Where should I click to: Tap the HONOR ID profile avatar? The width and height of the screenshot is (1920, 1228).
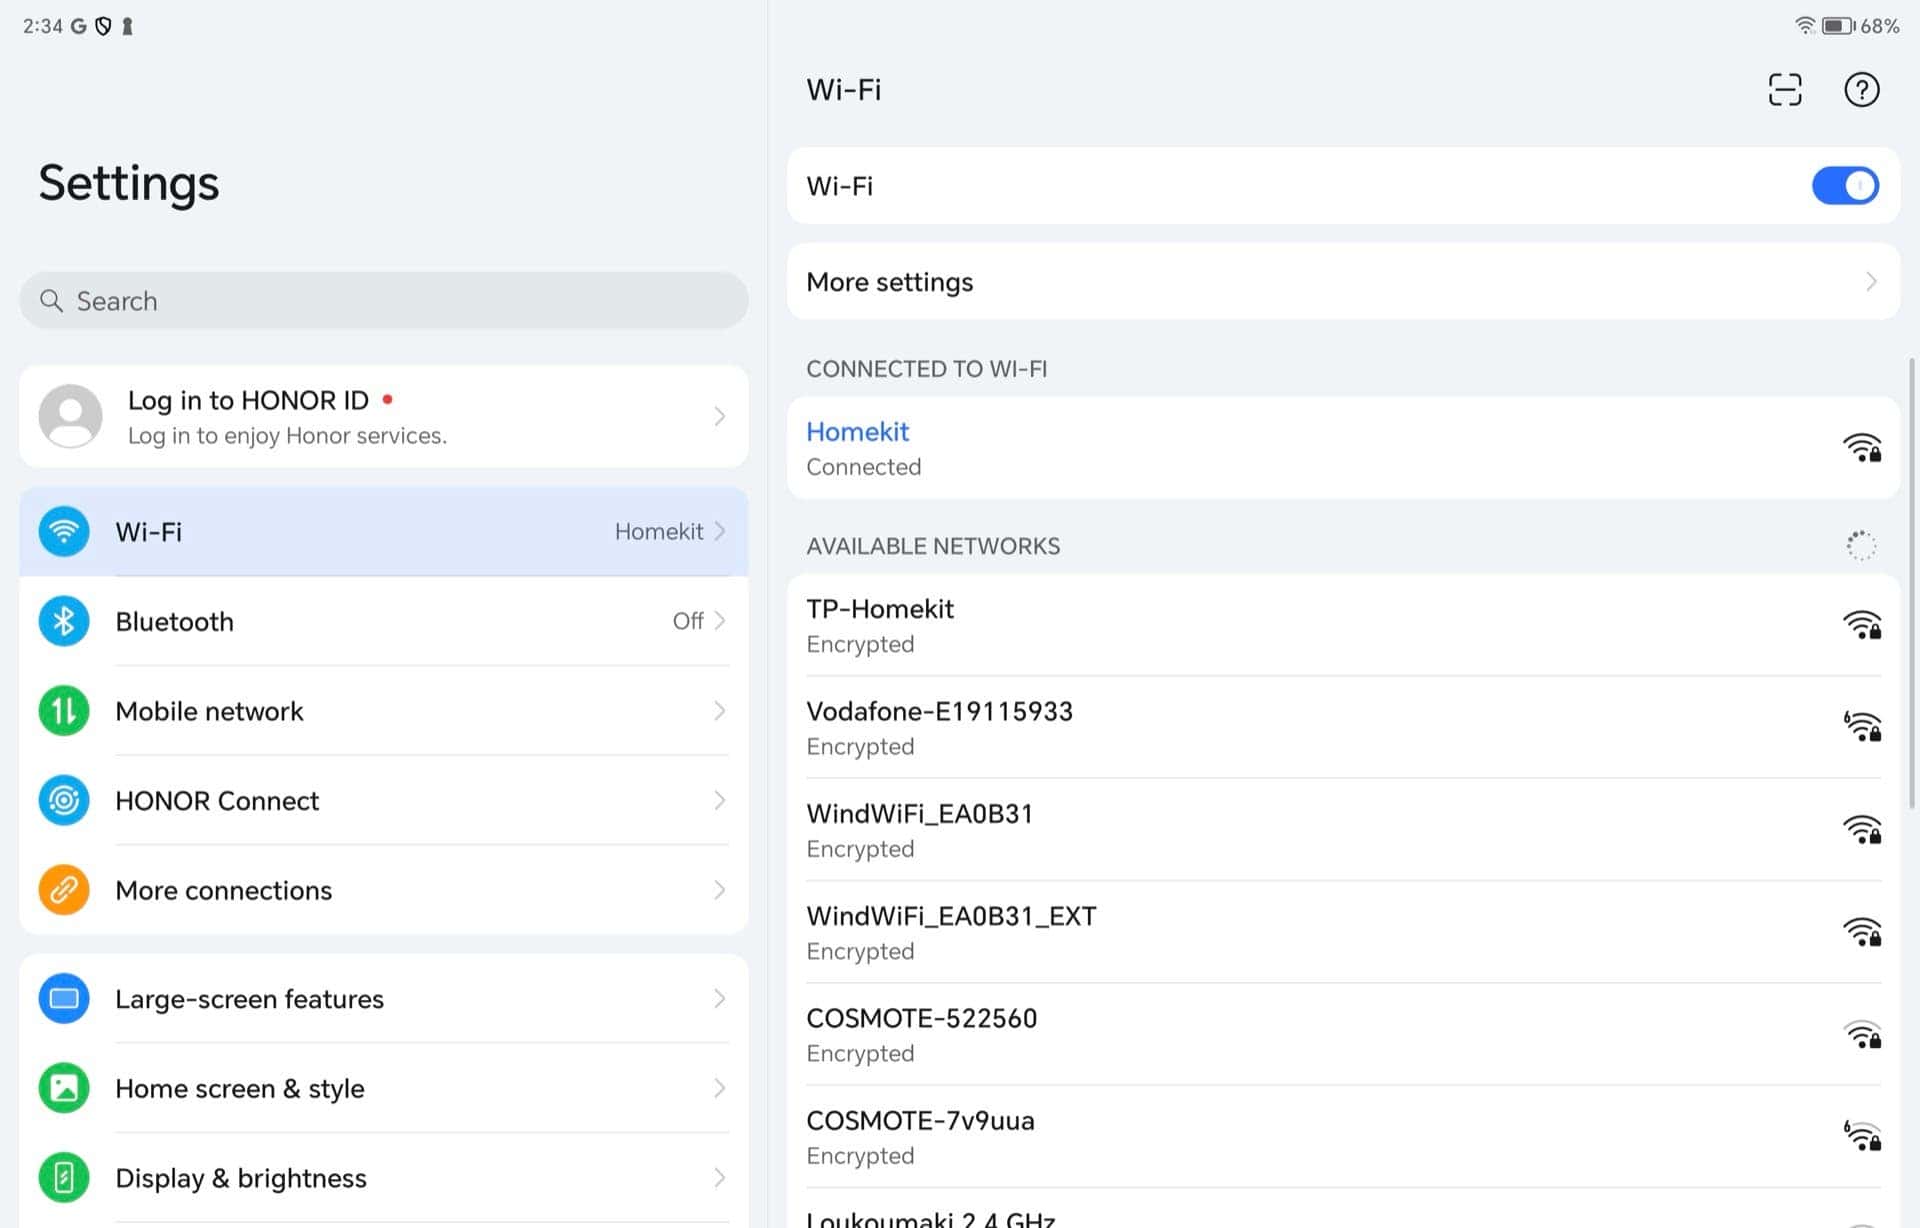[x=70, y=416]
